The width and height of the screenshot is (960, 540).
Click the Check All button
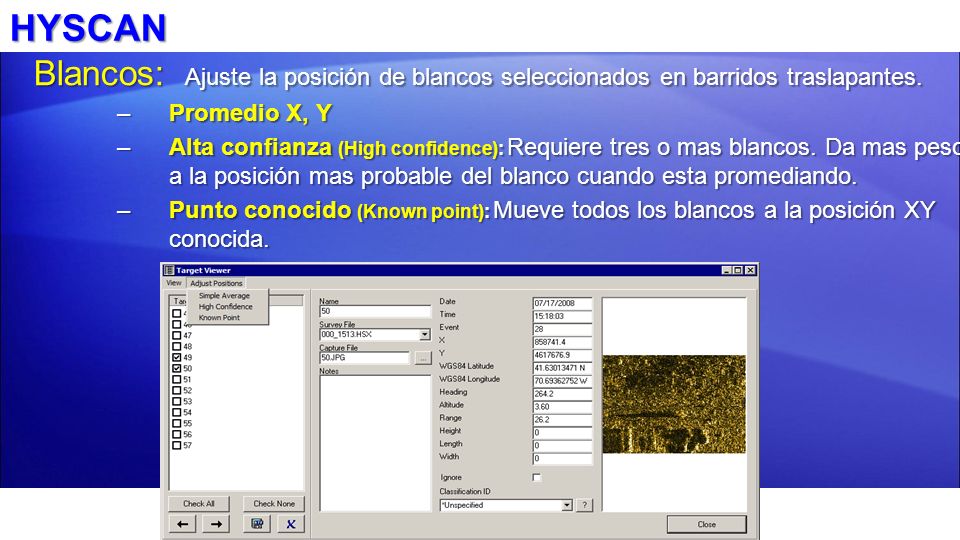(x=199, y=504)
